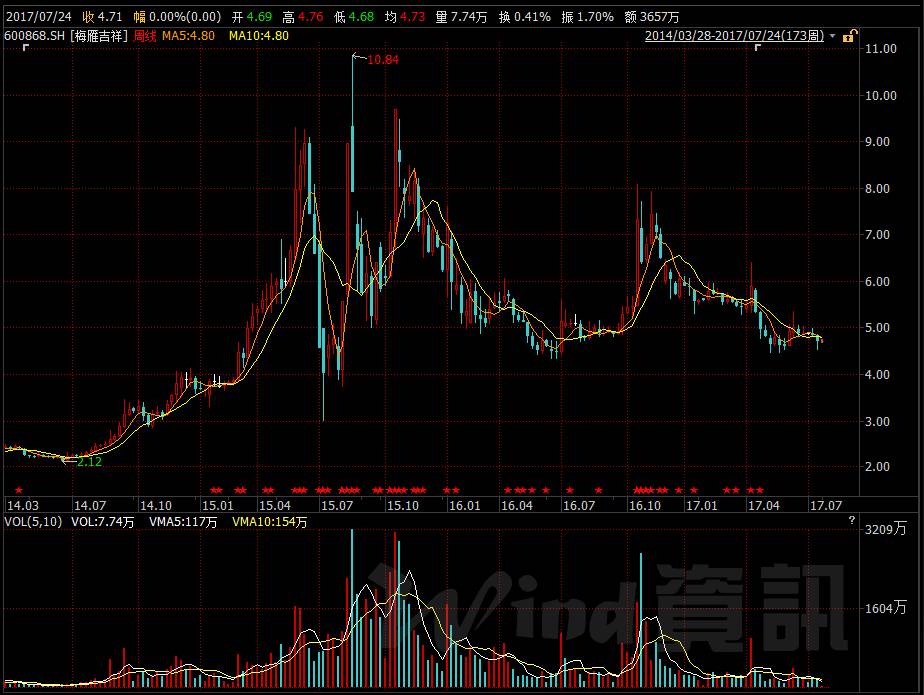Click the 2014/03/28-2017/07/24(173周) range link

point(735,34)
